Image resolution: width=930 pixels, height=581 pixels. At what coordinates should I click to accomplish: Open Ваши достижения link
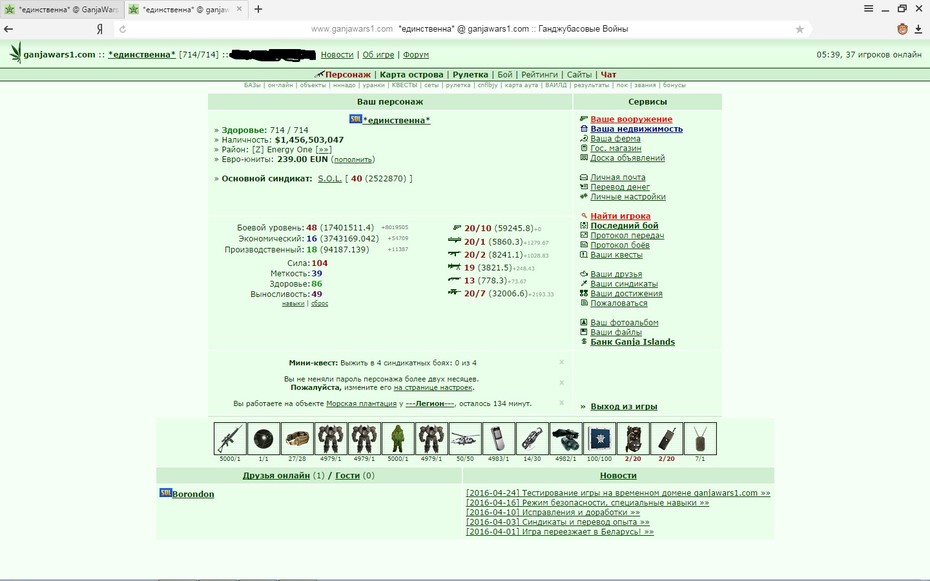coord(626,293)
